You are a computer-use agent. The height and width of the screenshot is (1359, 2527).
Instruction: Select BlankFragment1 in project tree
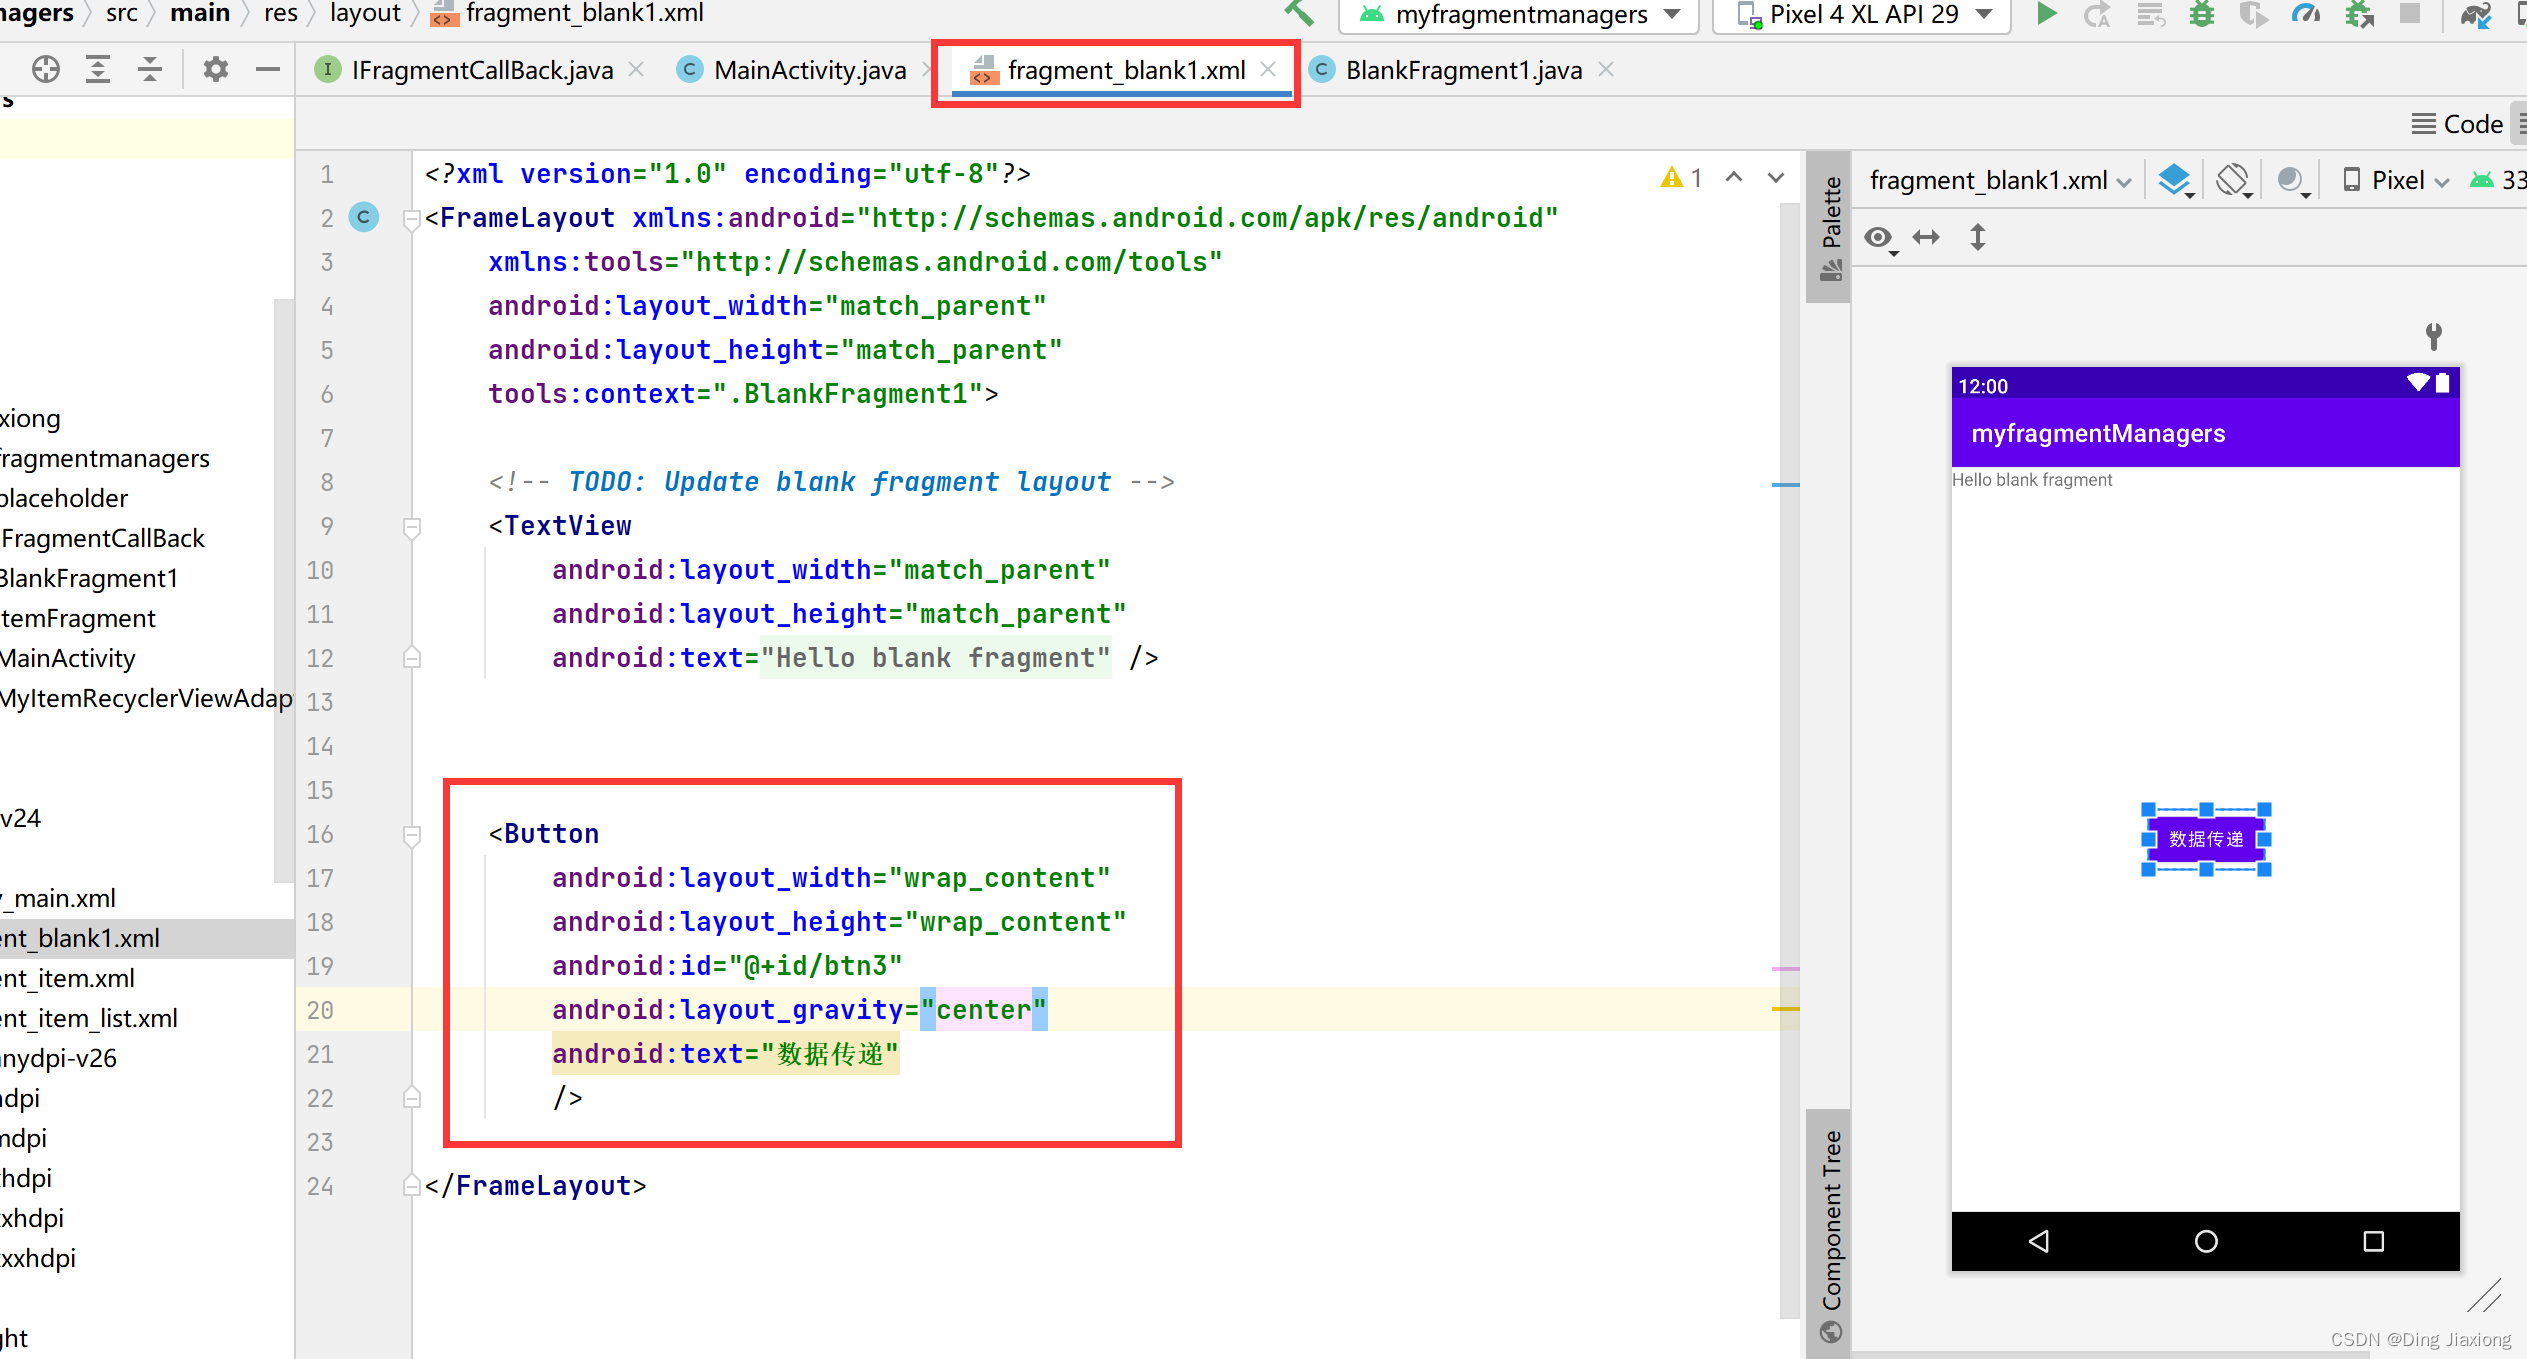(89, 578)
